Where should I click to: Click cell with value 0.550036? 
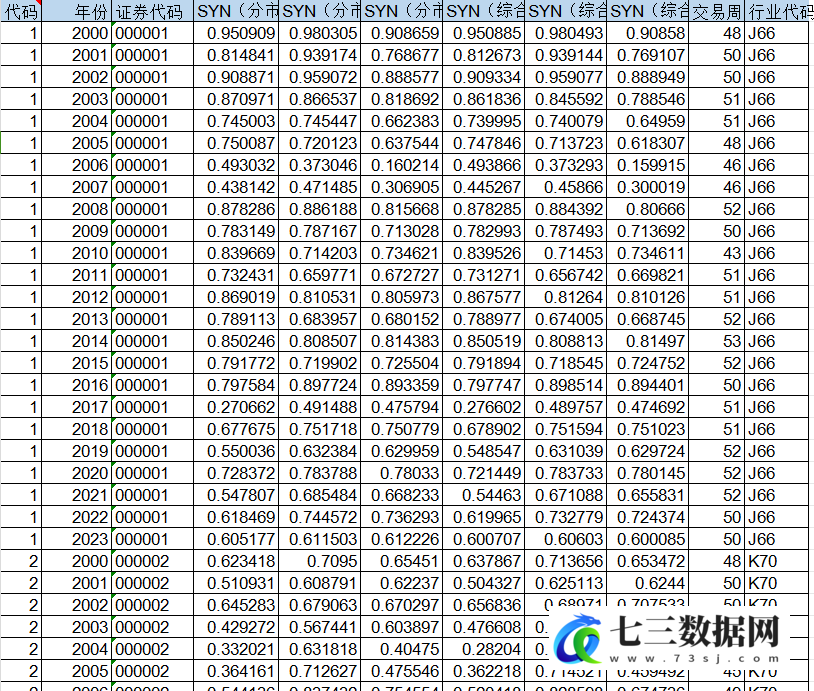coord(236,451)
